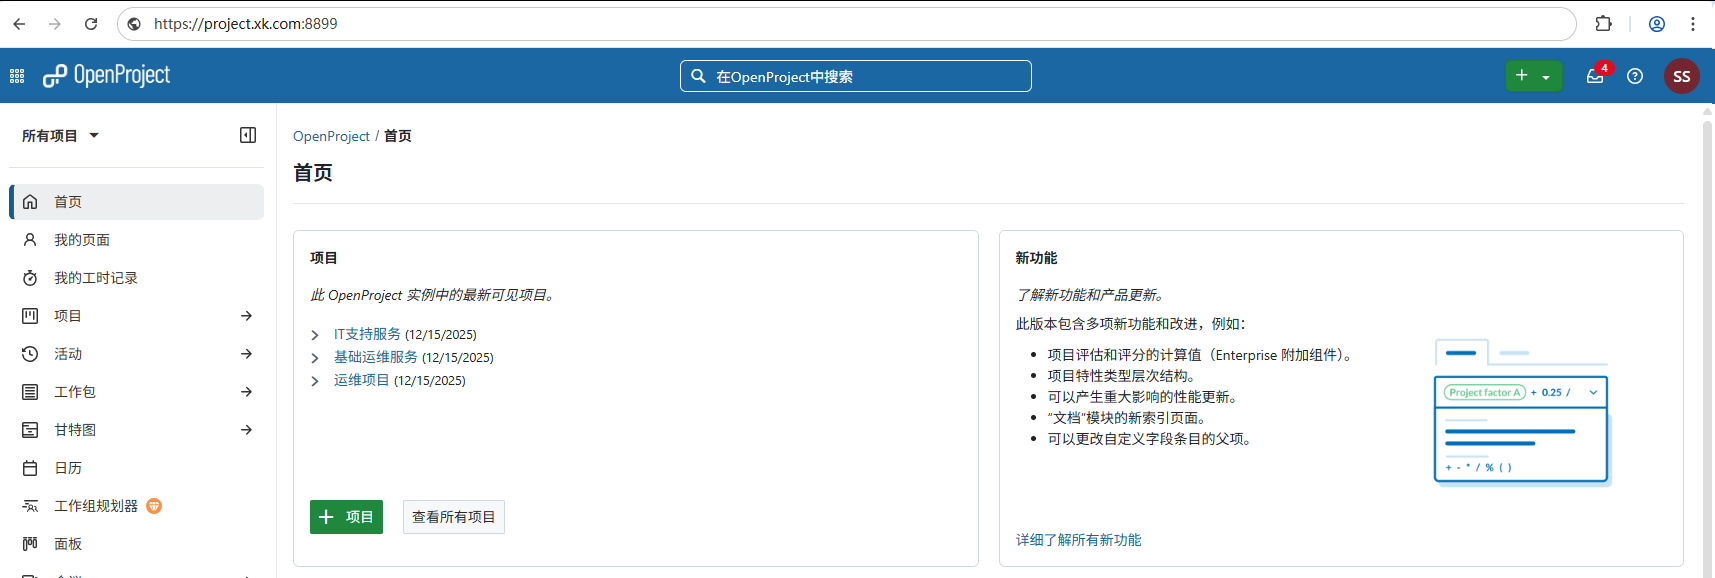The image size is (1715, 578).
Task: Expand the 运维项目 project chevron
Action: click(315, 381)
